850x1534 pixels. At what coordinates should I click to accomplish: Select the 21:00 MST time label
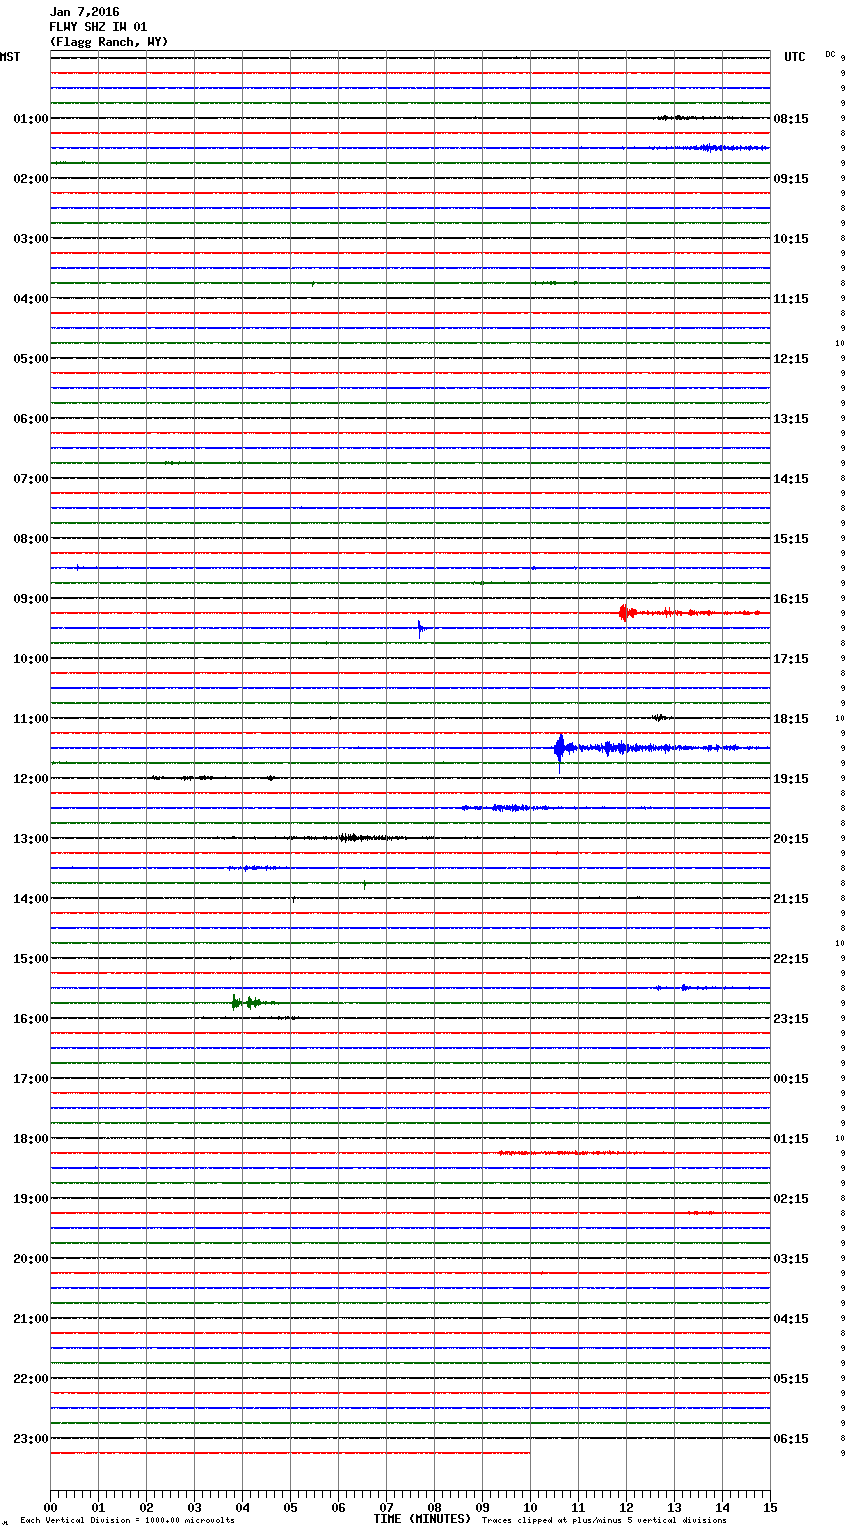click(x=30, y=1318)
